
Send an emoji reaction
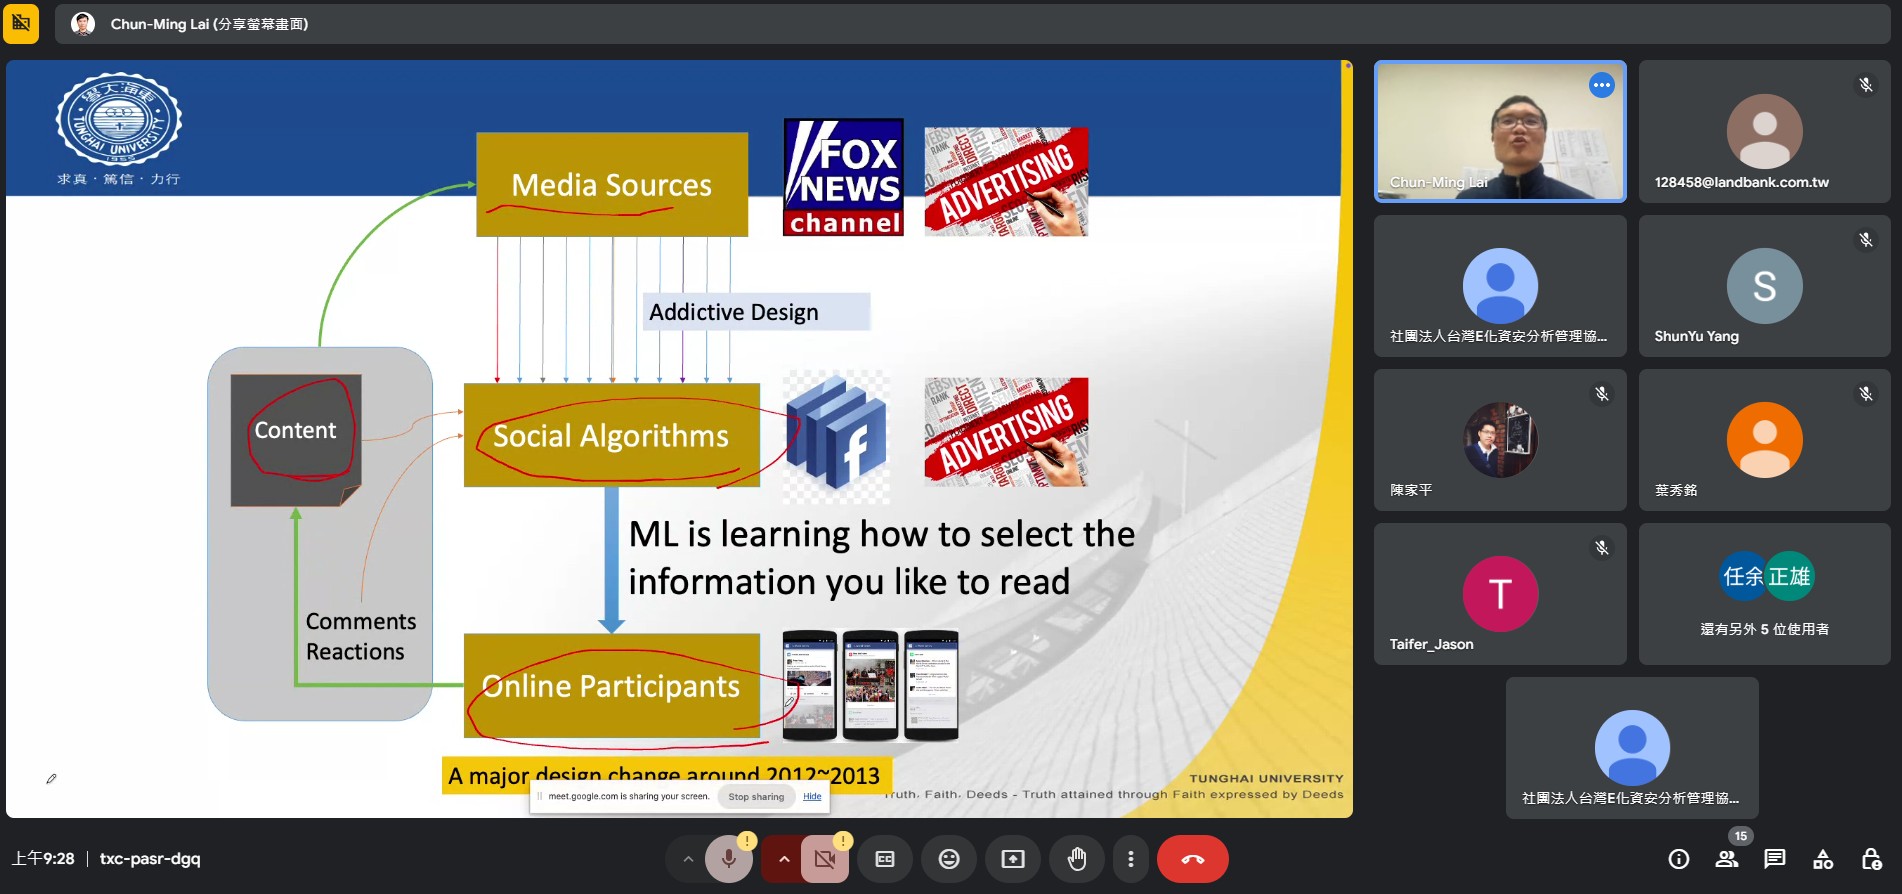[x=948, y=859]
